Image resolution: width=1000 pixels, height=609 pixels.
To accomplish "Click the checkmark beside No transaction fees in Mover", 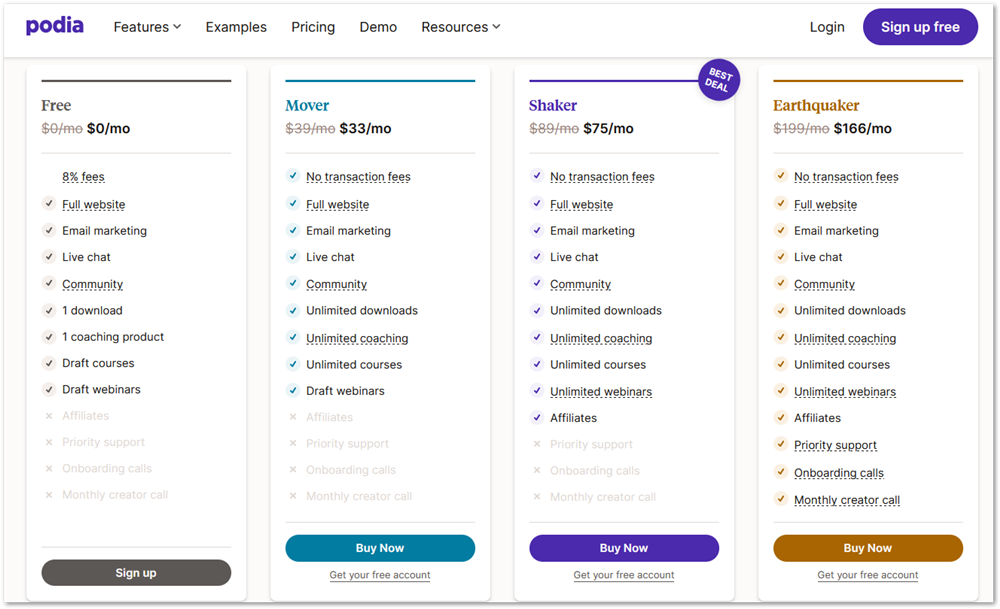I will (293, 176).
